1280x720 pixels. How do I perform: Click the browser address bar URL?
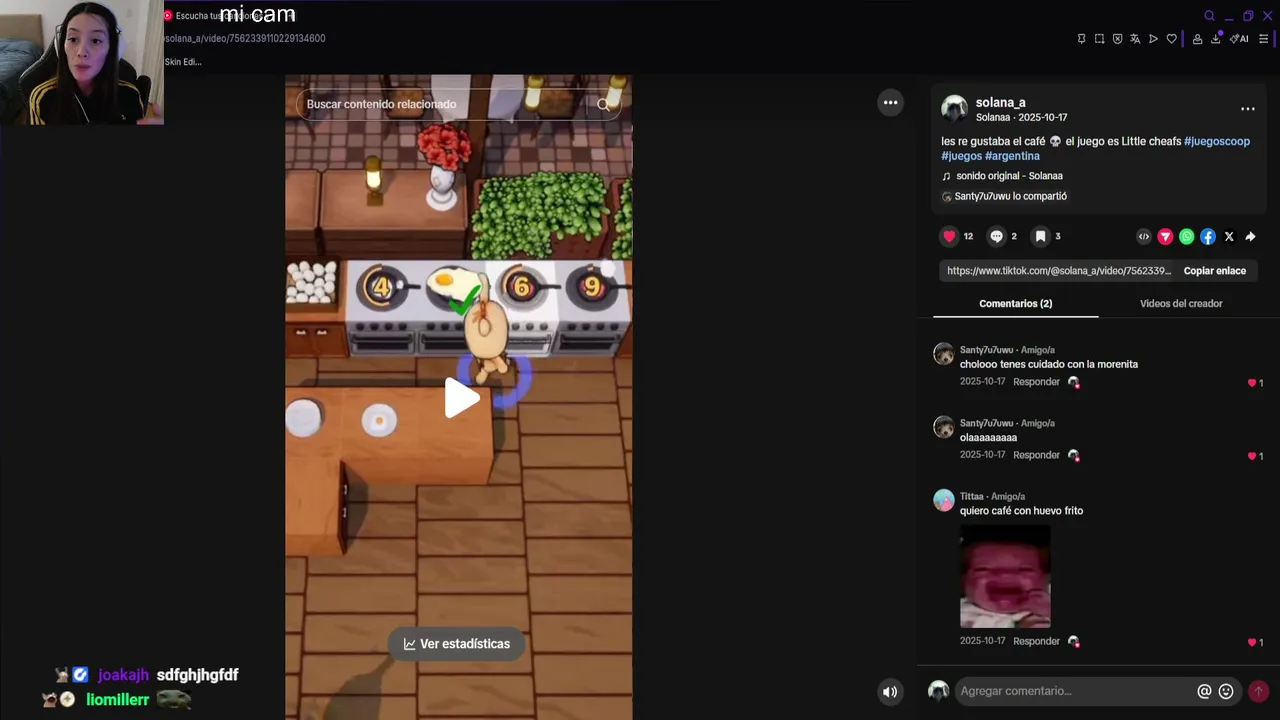click(245, 39)
